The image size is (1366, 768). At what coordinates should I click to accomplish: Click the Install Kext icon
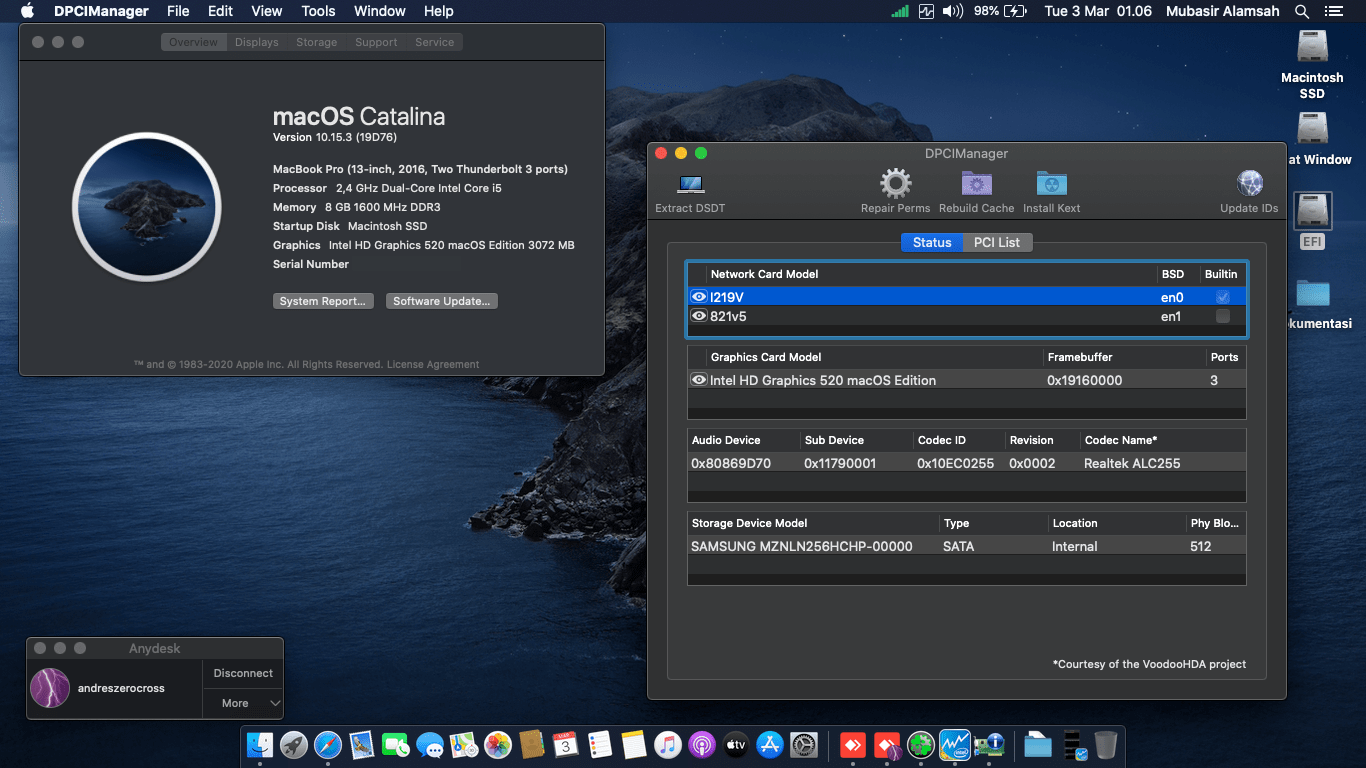pyautogui.click(x=1051, y=184)
